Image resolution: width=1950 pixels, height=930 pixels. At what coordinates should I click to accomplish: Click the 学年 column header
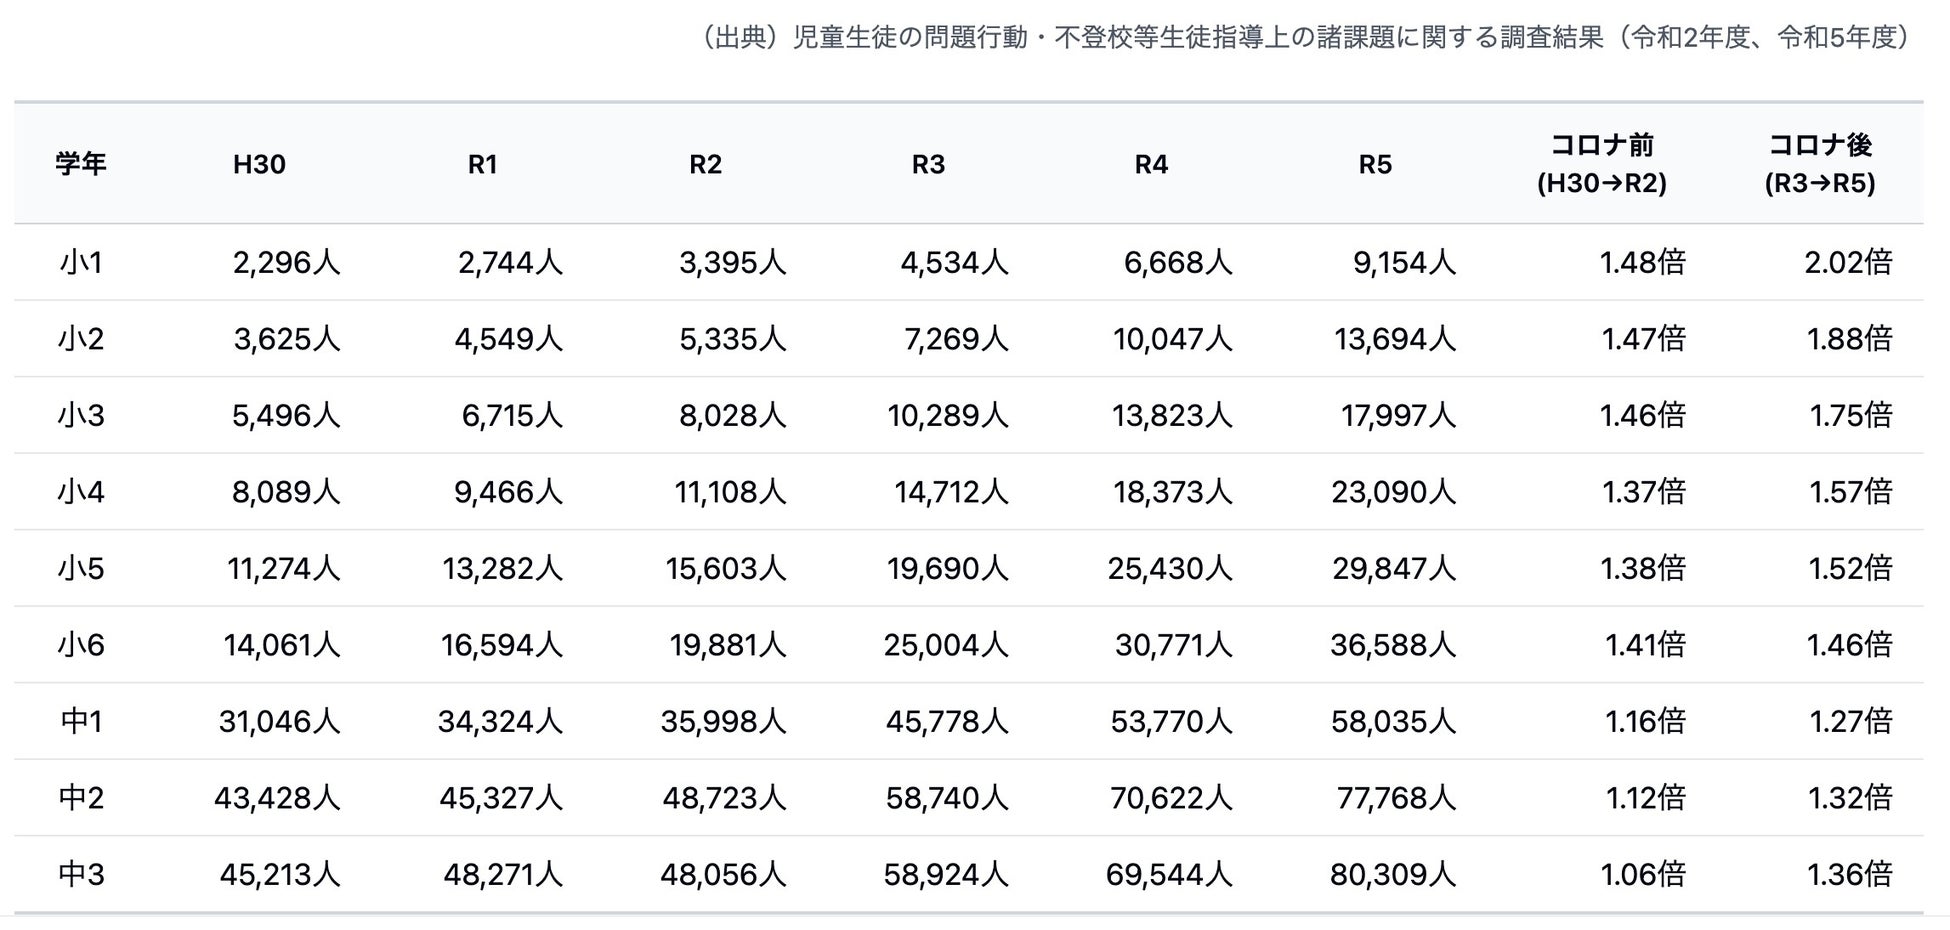click(x=81, y=164)
